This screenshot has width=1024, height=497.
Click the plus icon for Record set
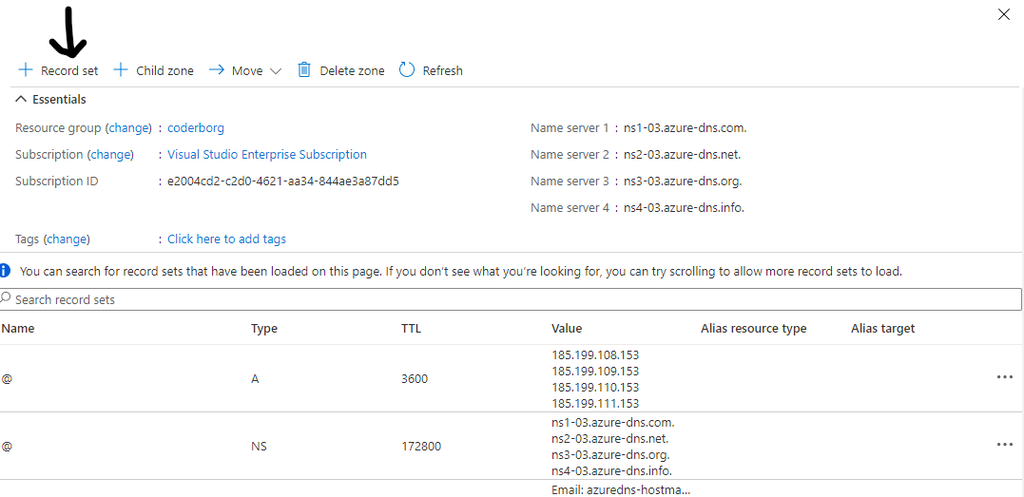pyautogui.click(x=25, y=70)
